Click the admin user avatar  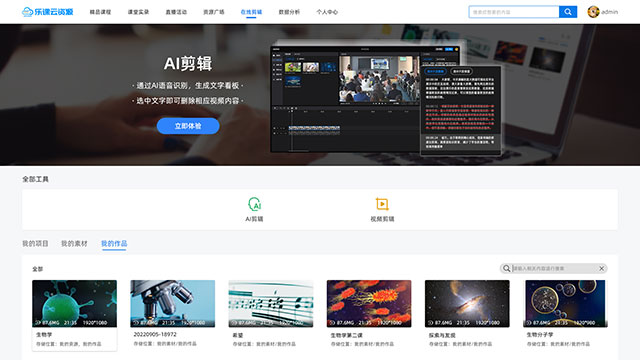593,12
